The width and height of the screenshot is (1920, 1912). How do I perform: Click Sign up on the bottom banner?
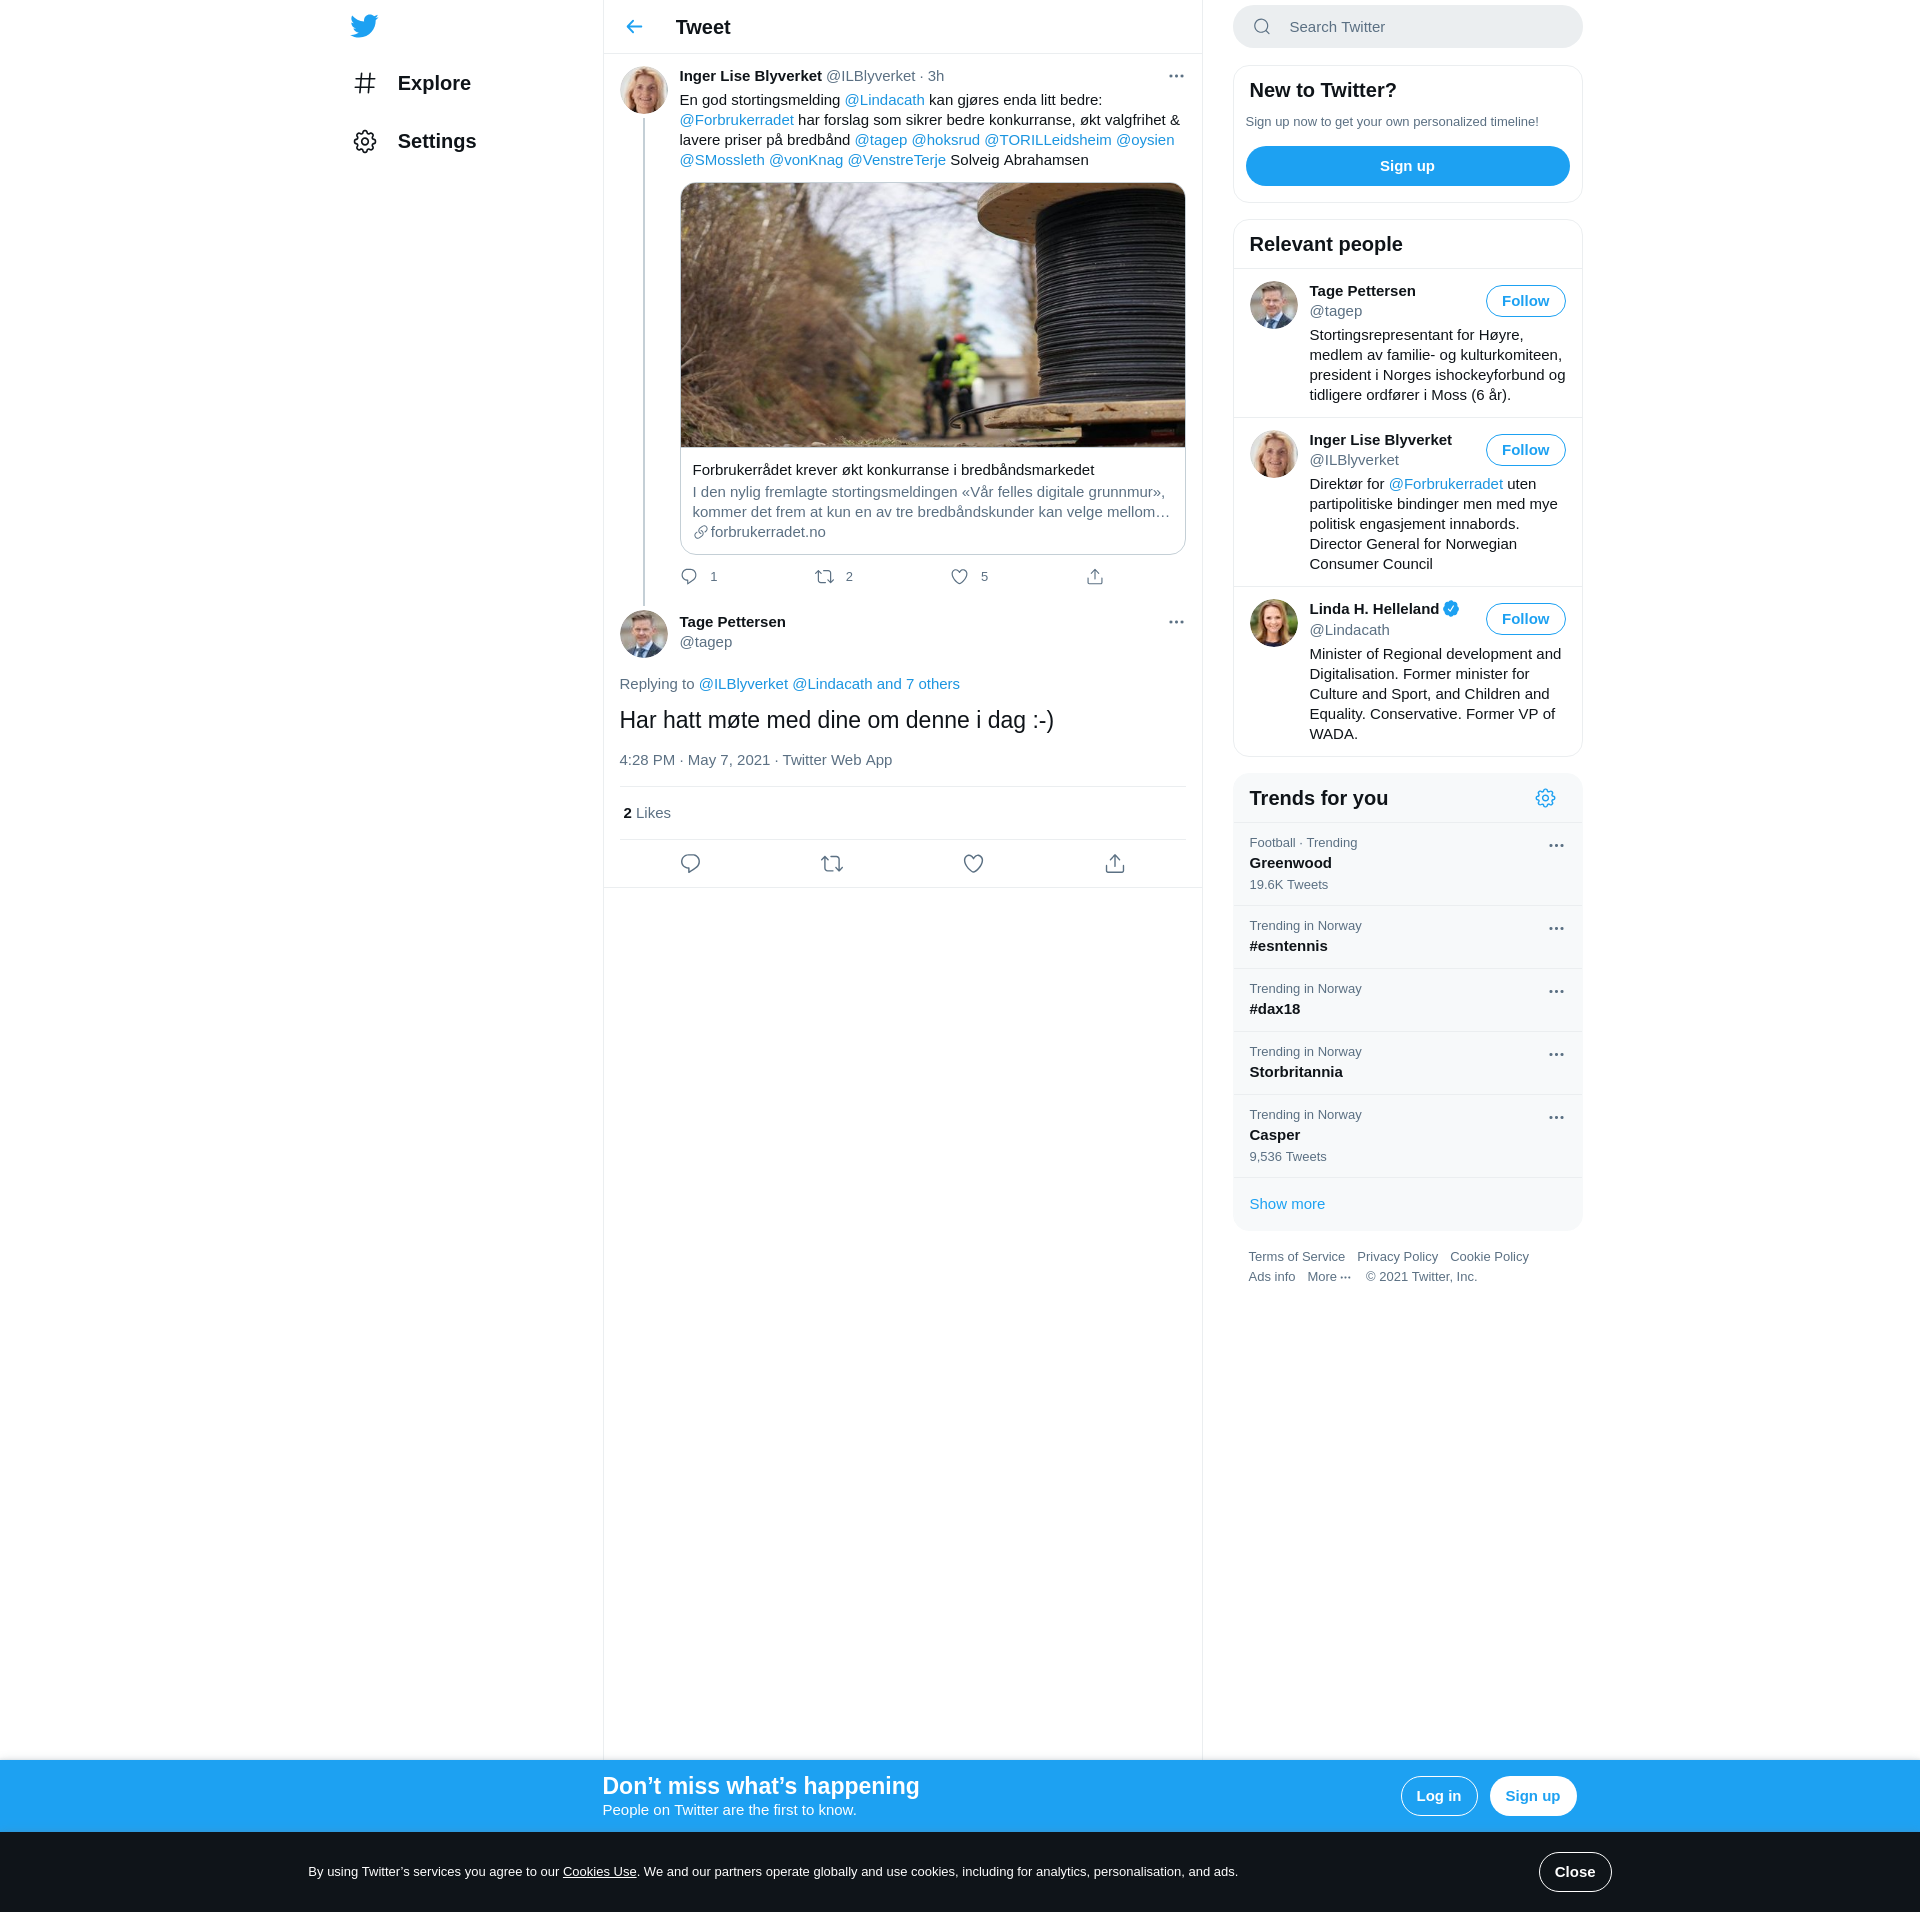point(1532,1796)
